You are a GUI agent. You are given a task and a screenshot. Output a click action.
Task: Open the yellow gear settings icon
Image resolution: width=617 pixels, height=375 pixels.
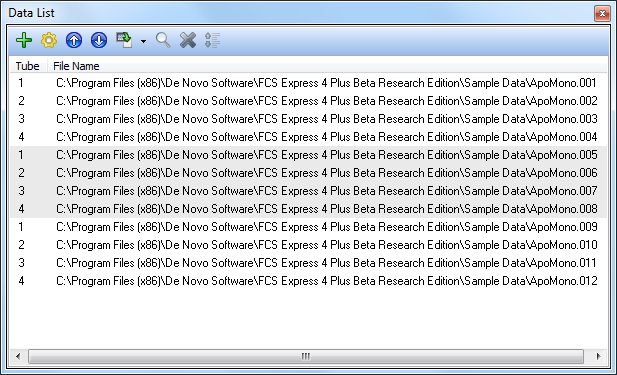pos(49,40)
